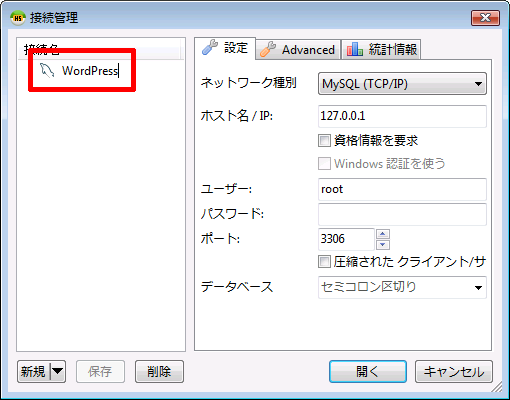Screen dimensions: 510x400
Task: Focus the パスワード input field
Action: (x=402, y=214)
